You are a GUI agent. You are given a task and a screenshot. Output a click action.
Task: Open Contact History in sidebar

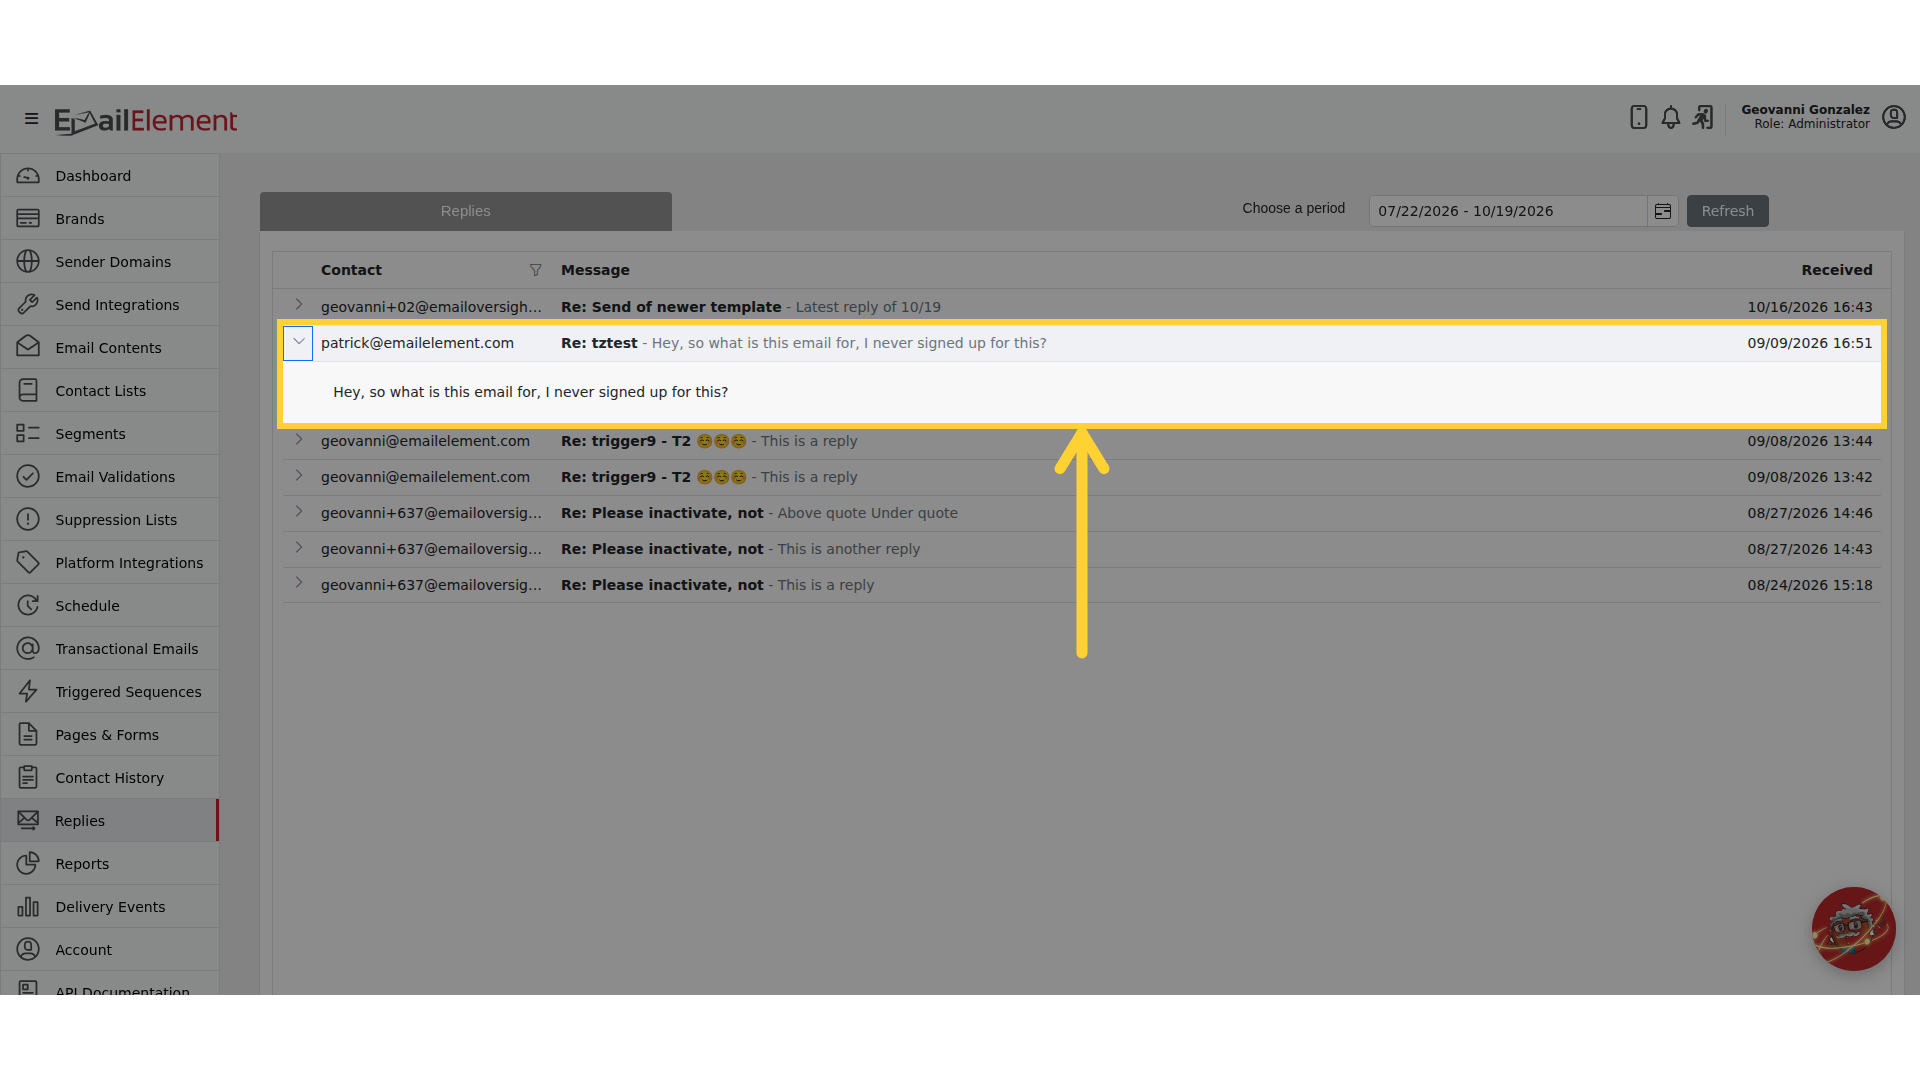click(x=110, y=778)
